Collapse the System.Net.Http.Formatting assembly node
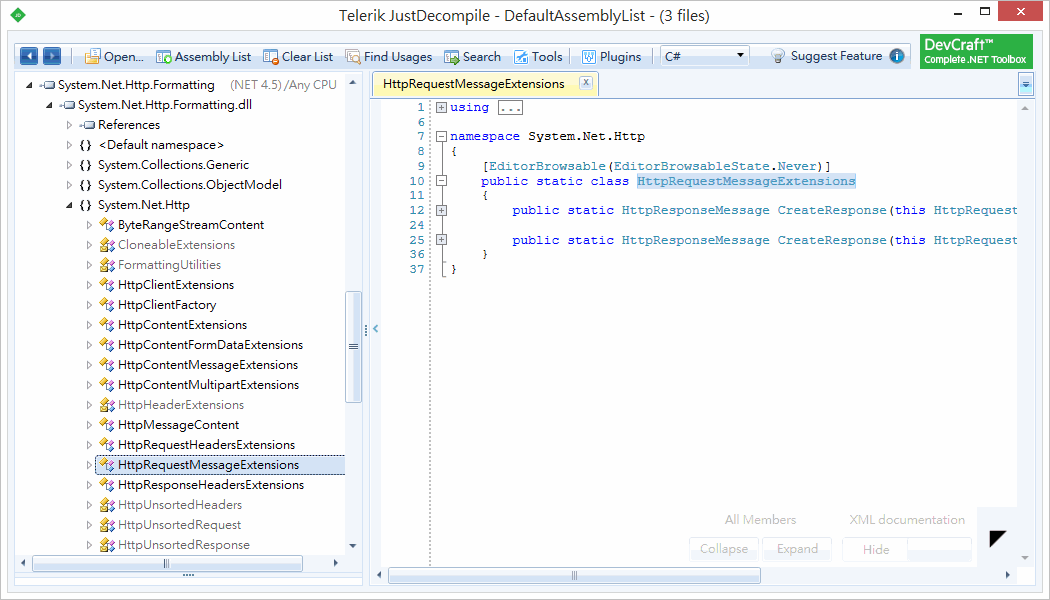 tap(29, 85)
